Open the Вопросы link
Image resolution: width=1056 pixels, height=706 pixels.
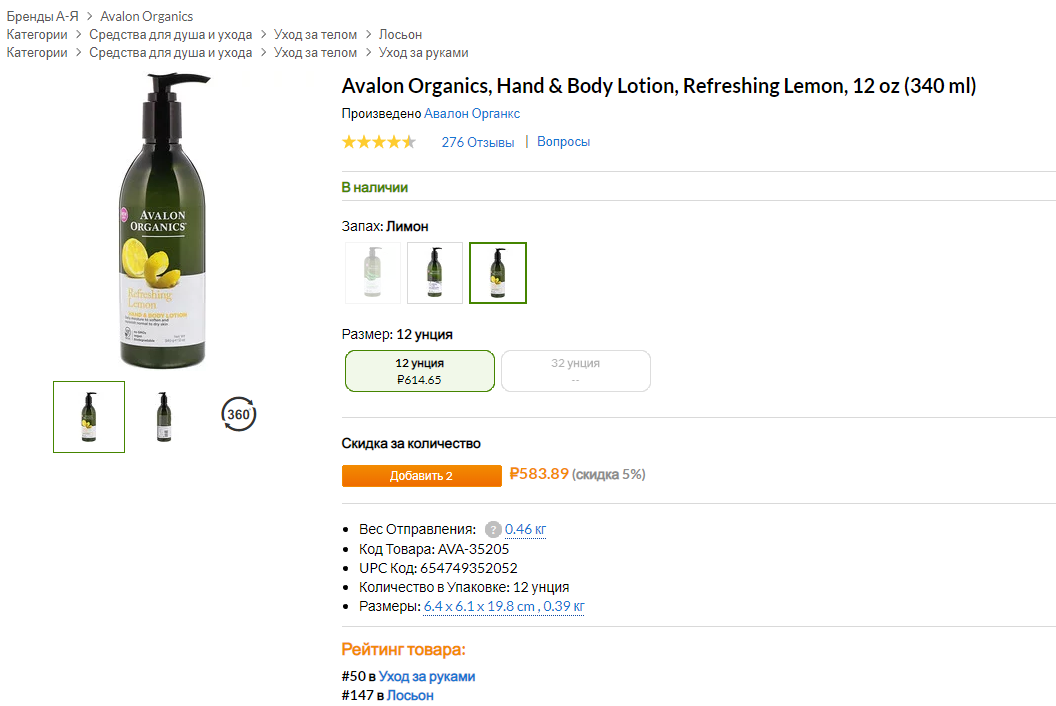tap(564, 142)
